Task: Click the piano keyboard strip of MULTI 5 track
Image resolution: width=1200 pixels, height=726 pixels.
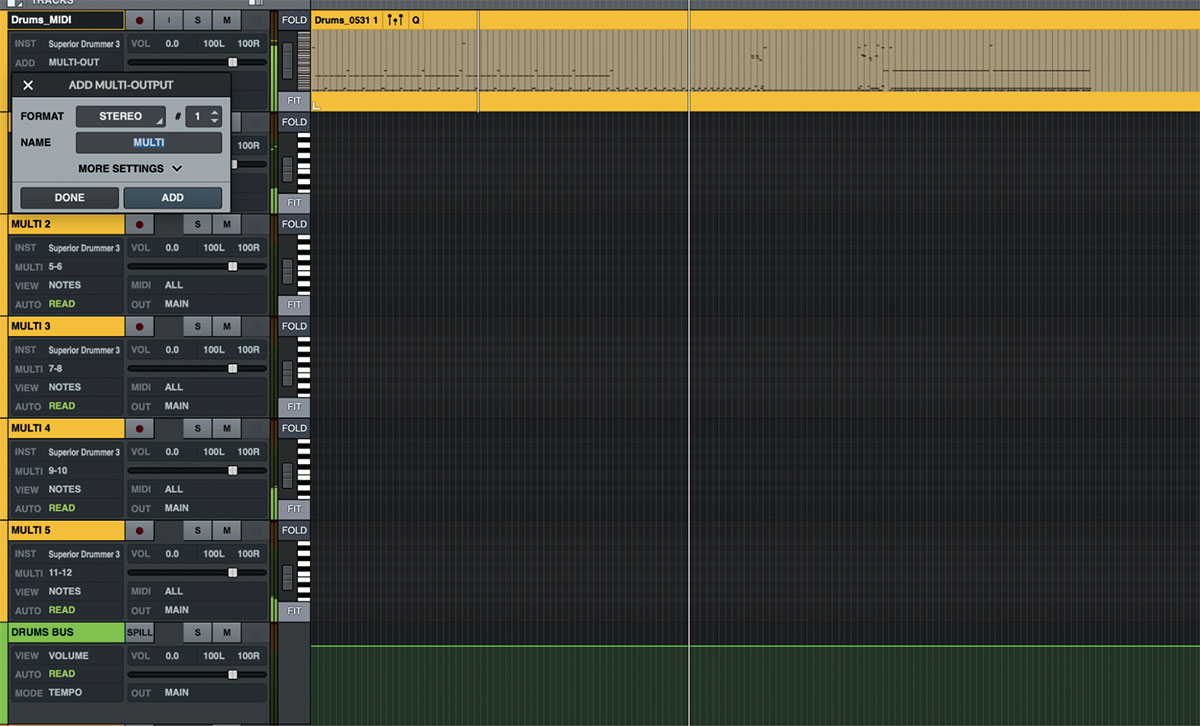Action: tap(304, 571)
